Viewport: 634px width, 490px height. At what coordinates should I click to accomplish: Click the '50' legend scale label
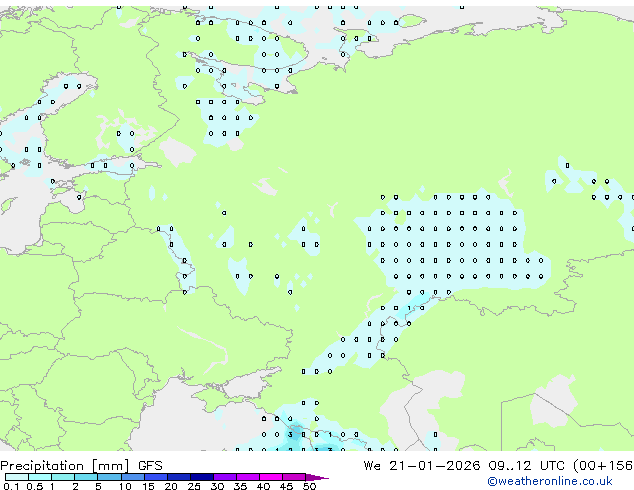tap(309, 486)
